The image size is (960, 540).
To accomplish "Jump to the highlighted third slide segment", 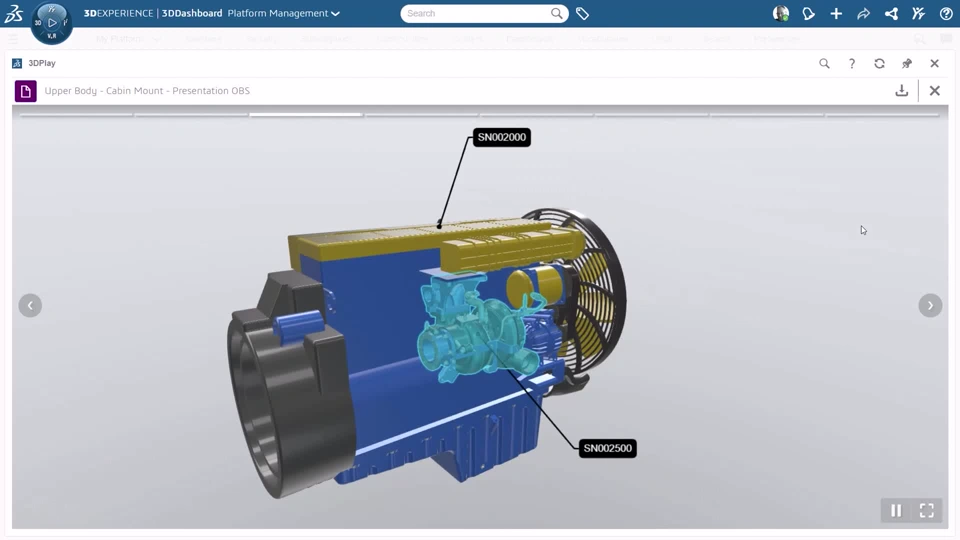I will [306, 114].
